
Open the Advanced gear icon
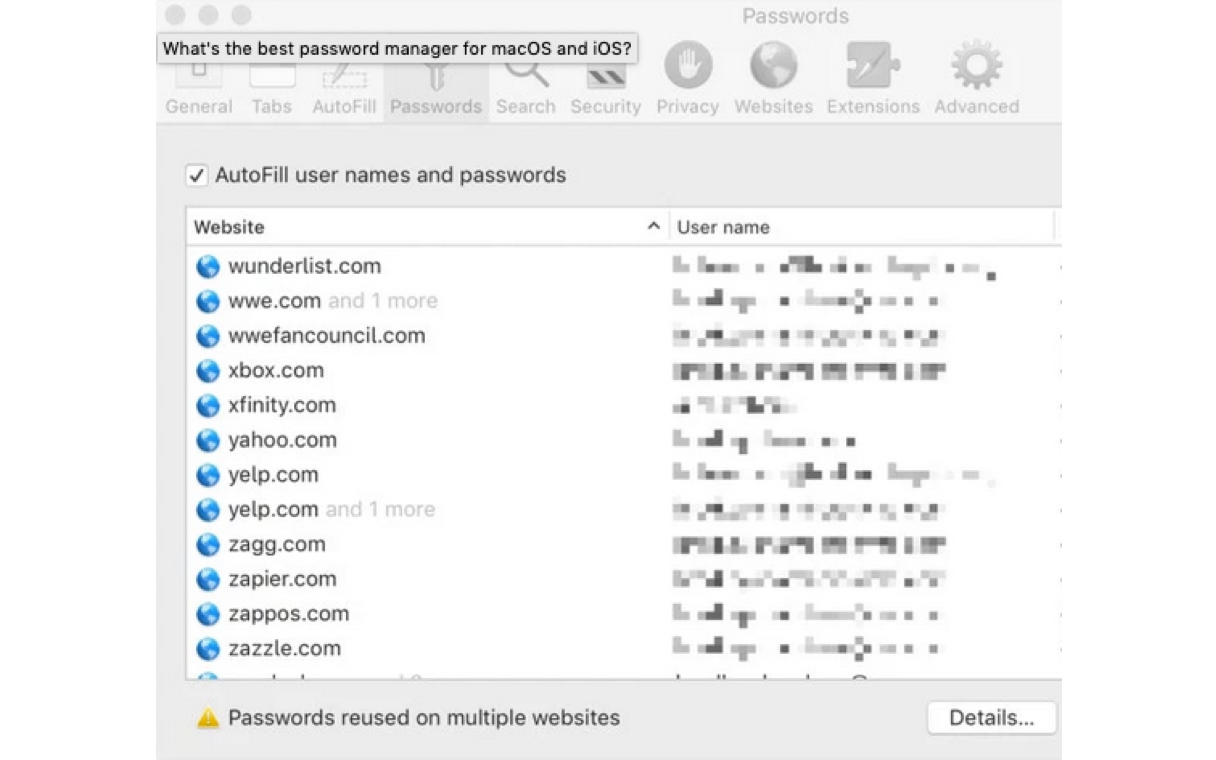[977, 67]
